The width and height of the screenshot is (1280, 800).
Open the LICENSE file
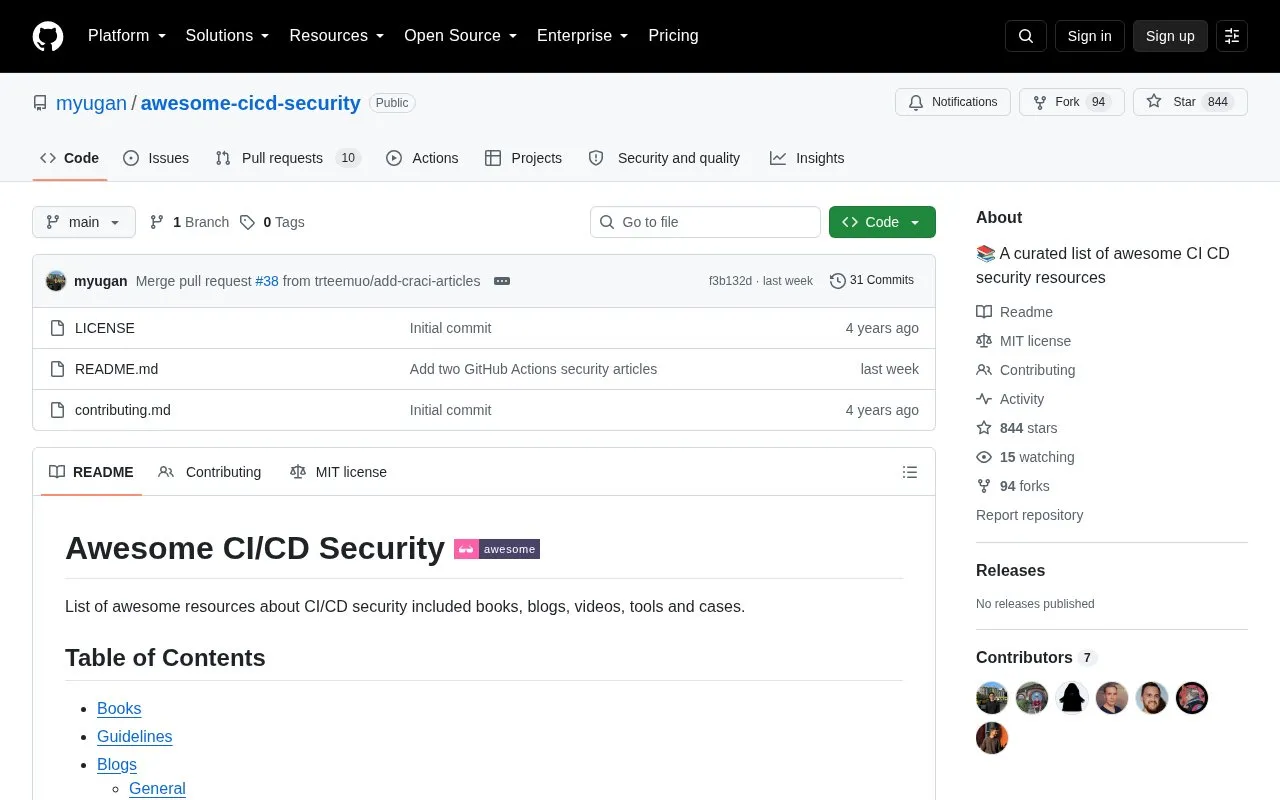tap(105, 328)
